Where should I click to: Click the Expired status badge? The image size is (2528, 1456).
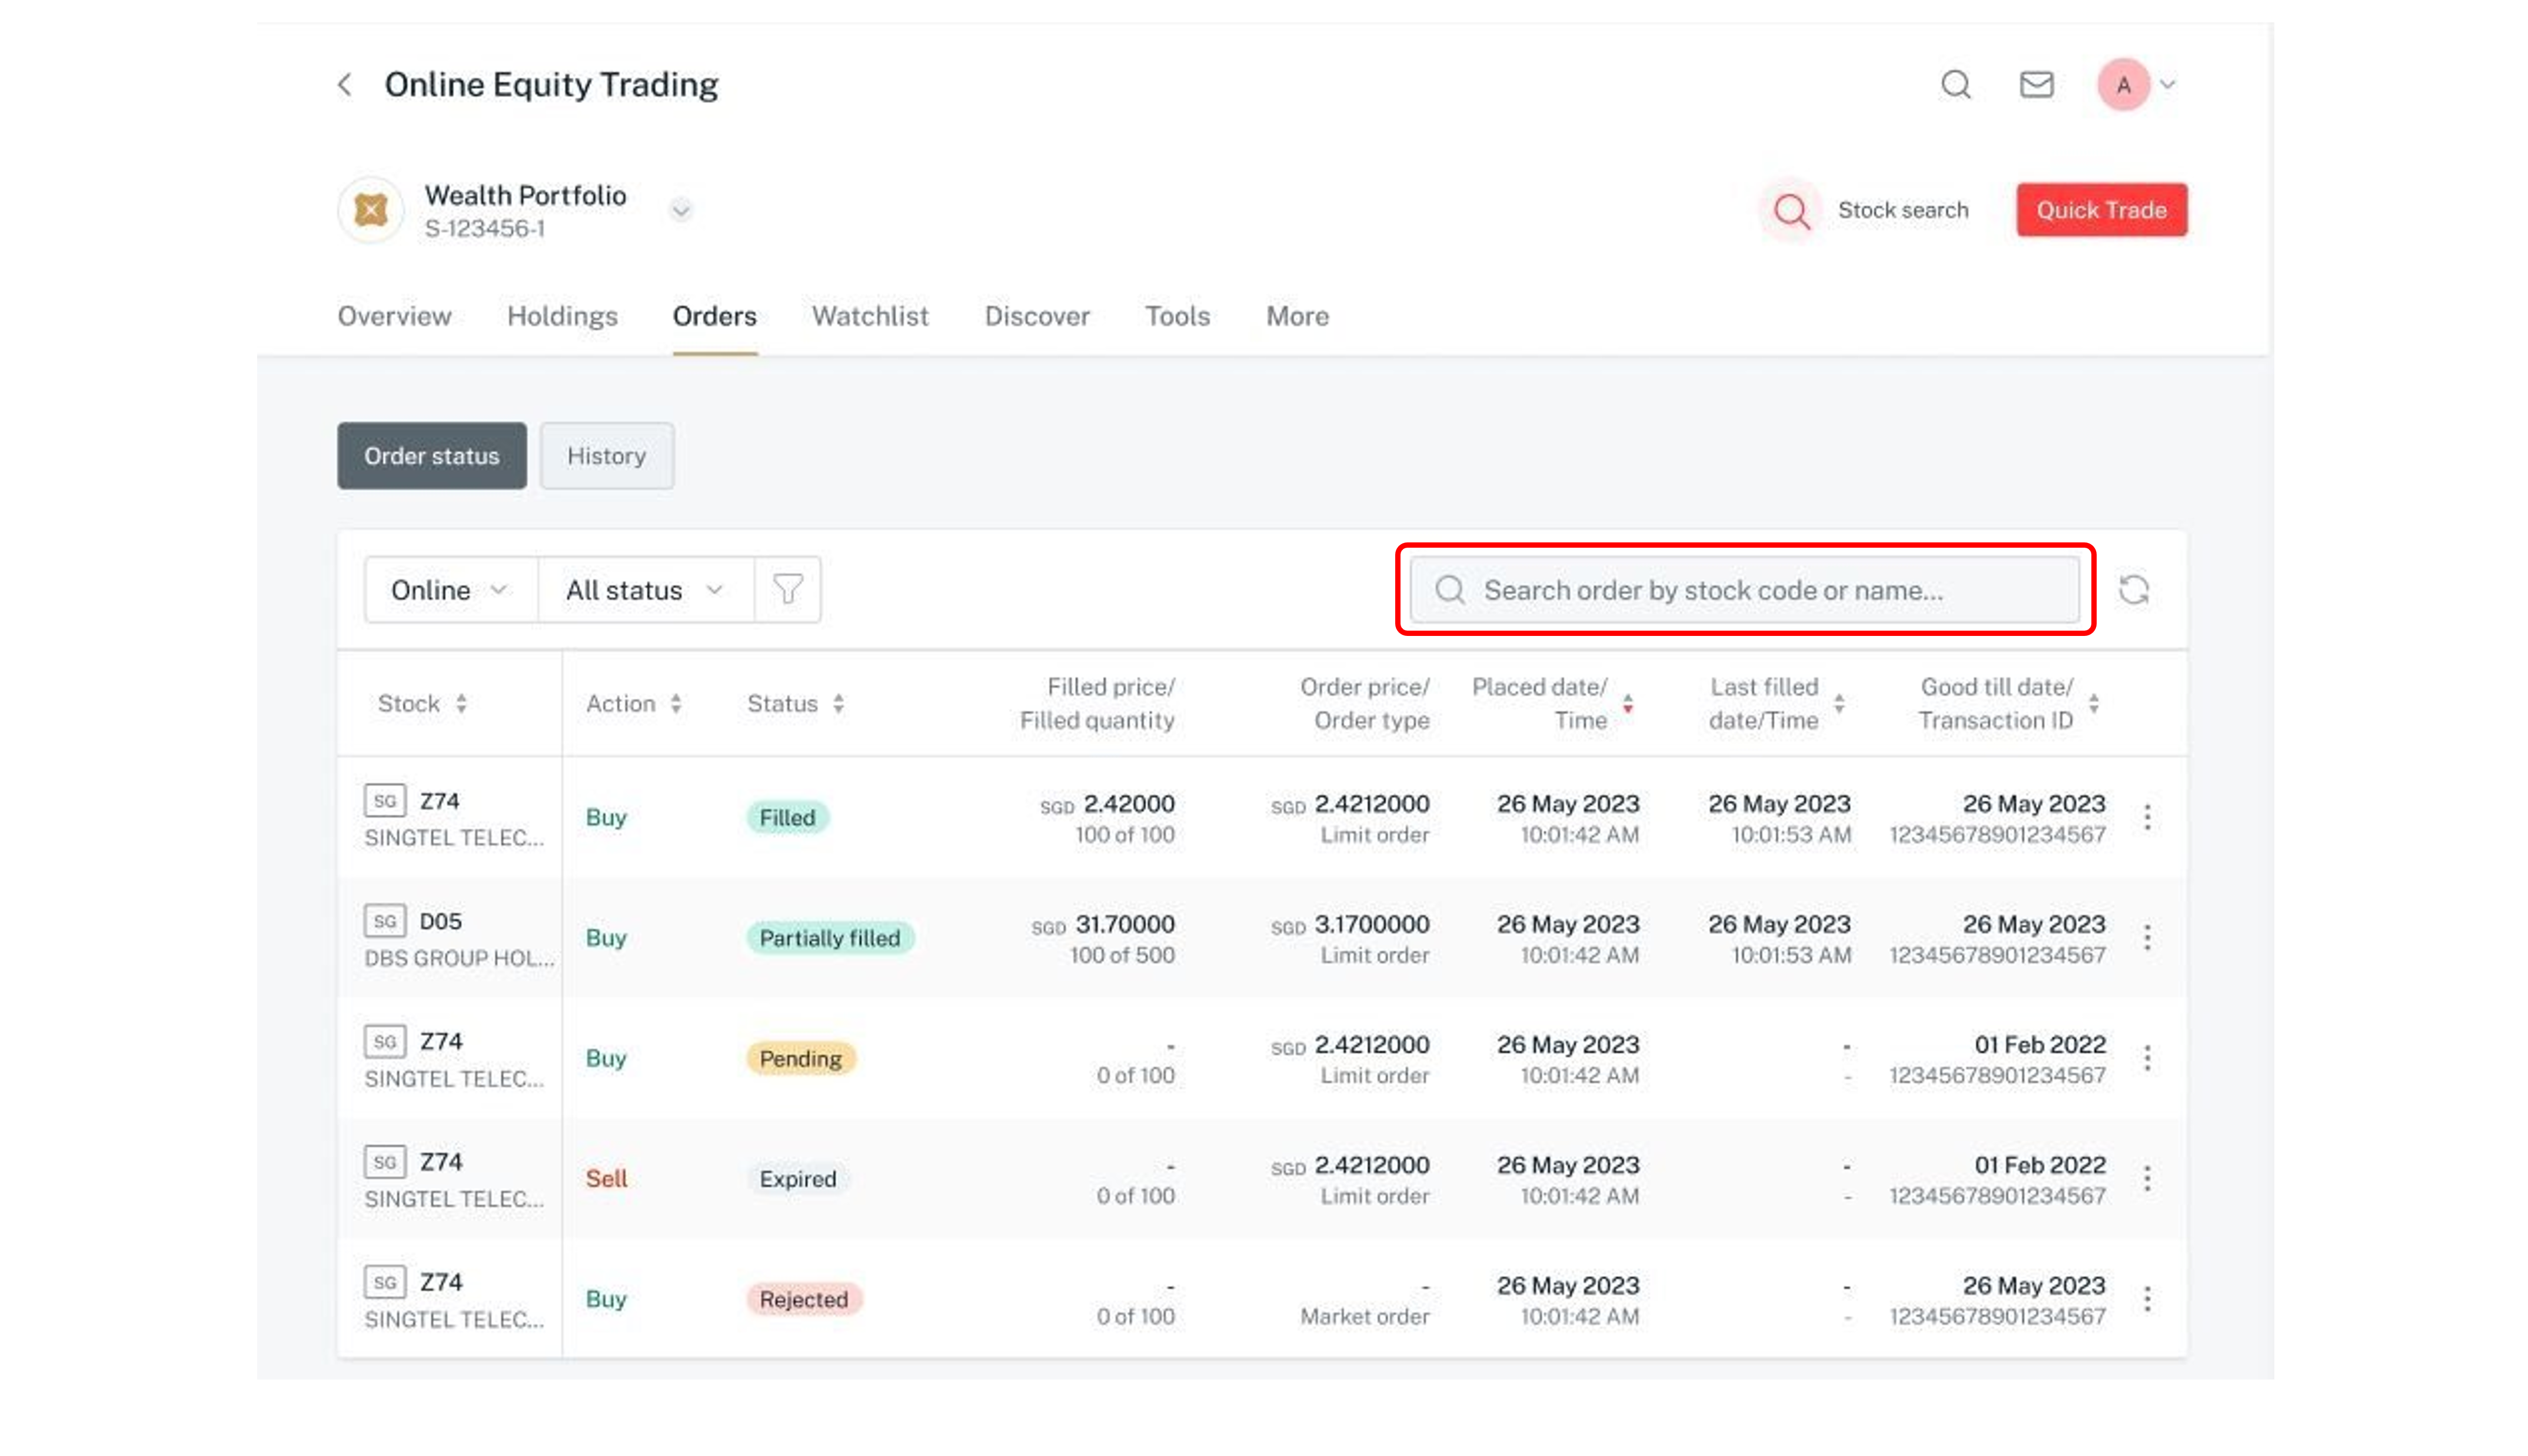[x=797, y=1179]
